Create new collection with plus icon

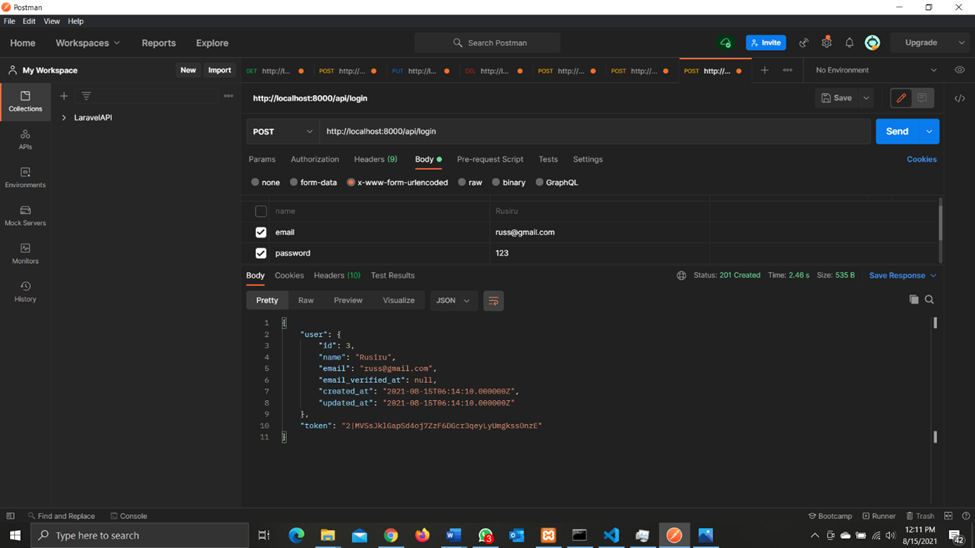63,96
